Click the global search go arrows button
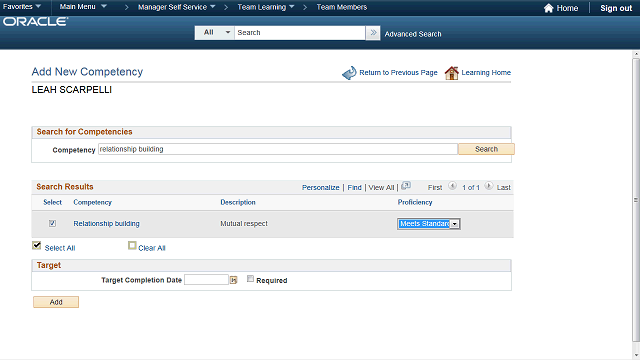The height and width of the screenshot is (360, 640). [x=373, y=33]
